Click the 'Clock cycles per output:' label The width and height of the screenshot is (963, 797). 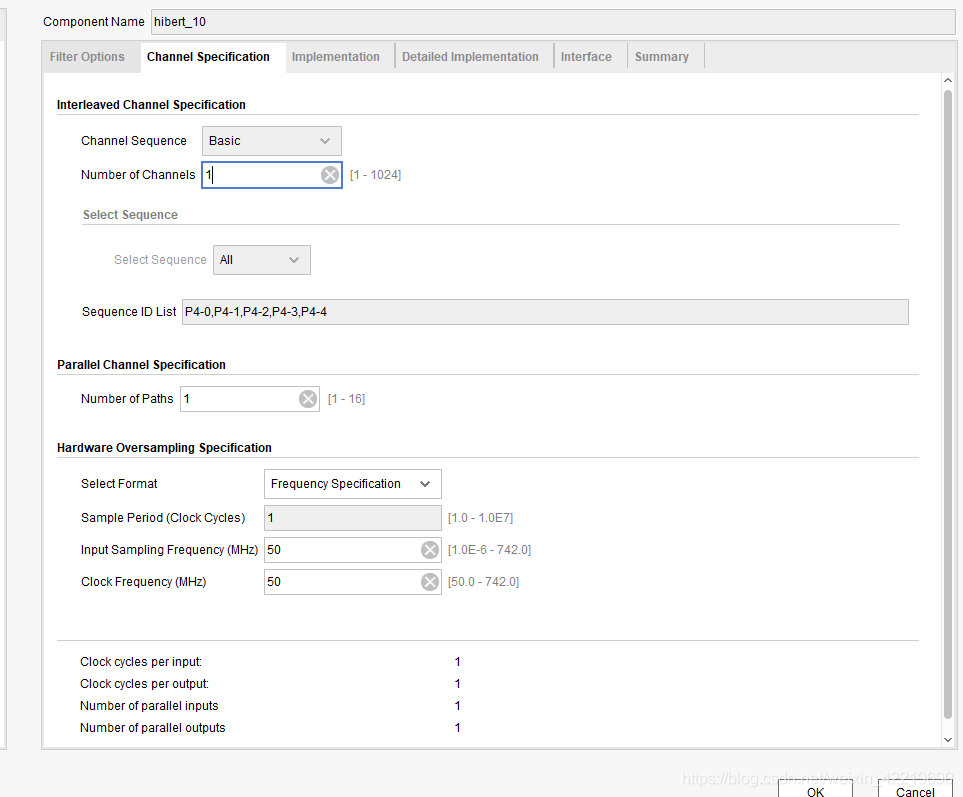(144, 684)
